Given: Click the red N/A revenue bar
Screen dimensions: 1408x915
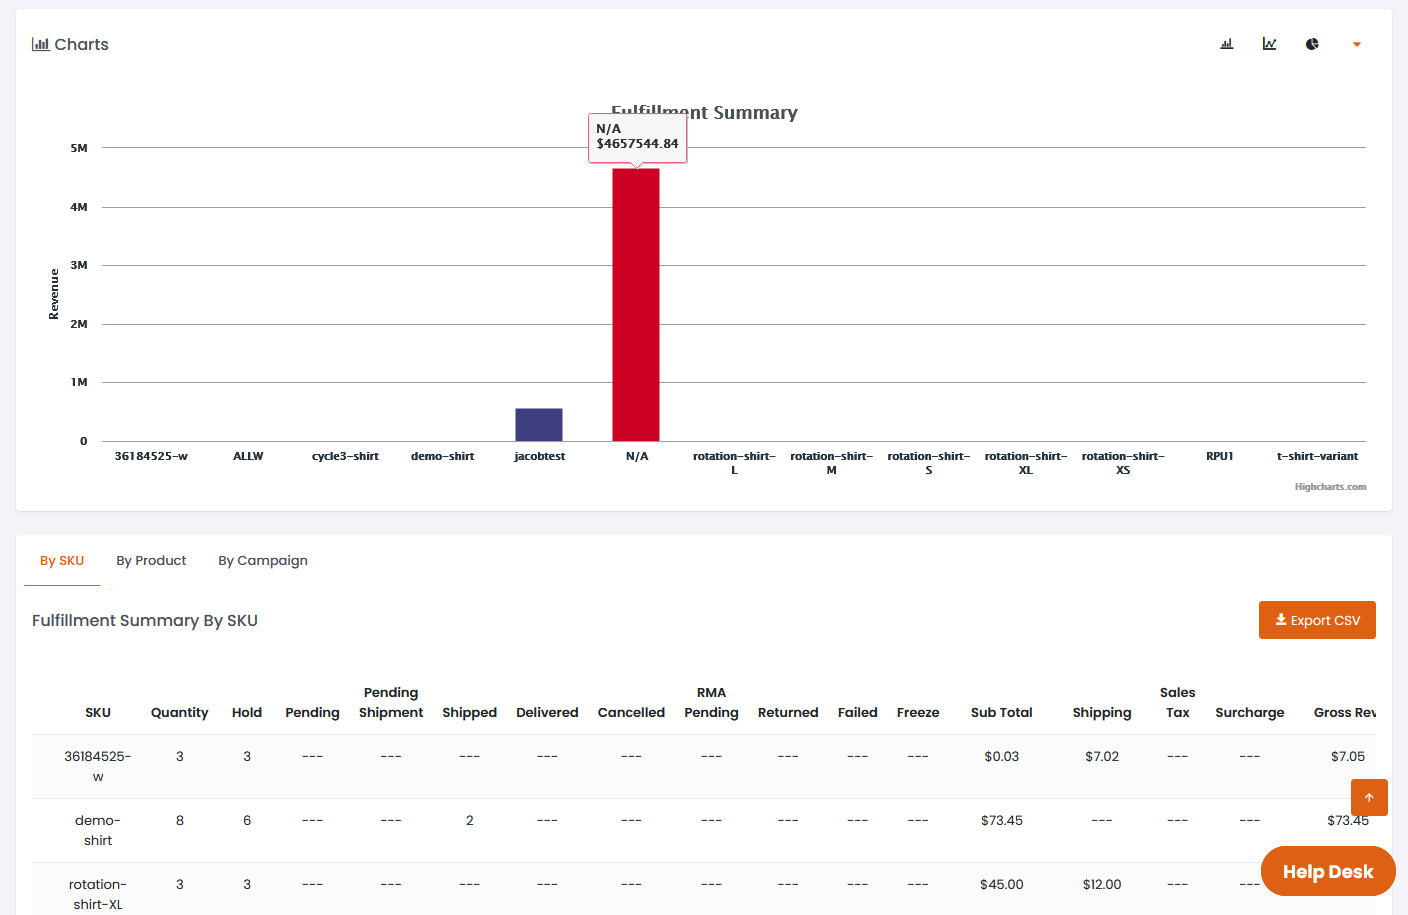Looking at the screenshot, I should (636, 305).
